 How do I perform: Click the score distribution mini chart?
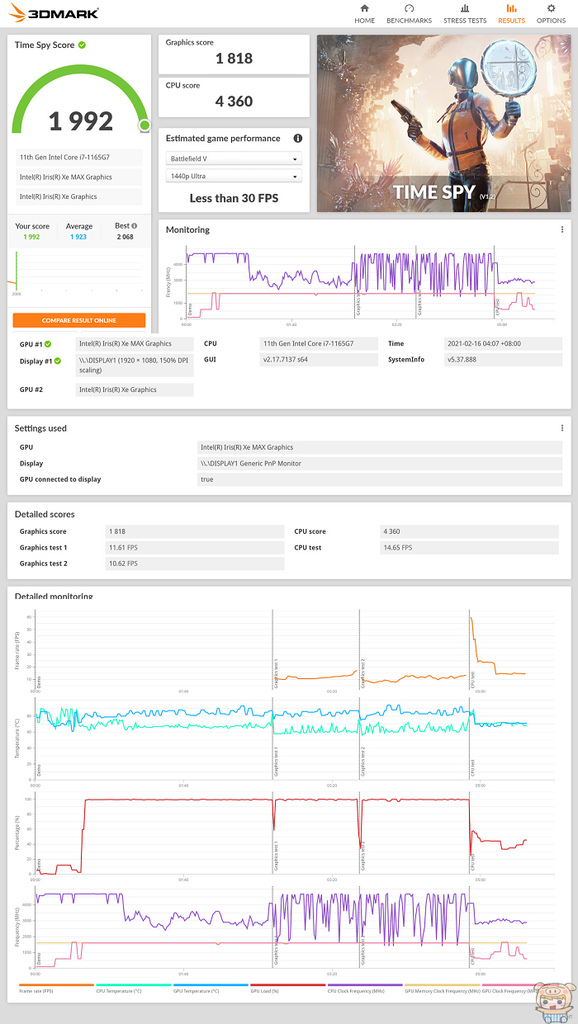pyautogui.click(x=78, y=273)
